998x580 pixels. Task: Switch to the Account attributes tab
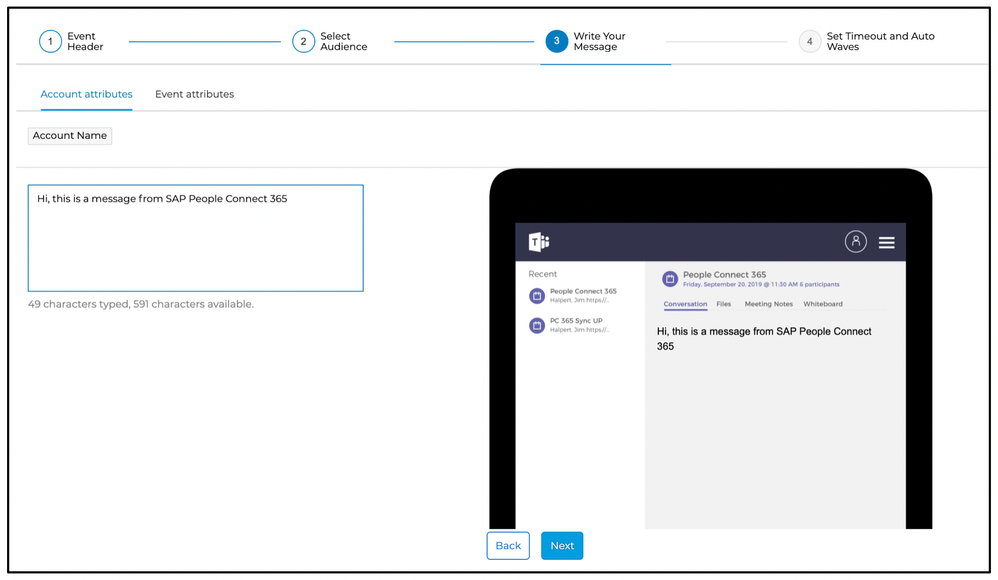(87, 94)
